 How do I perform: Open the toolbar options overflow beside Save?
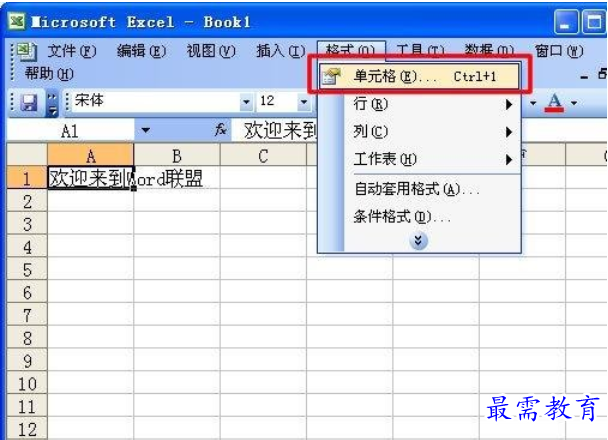coord(52,104)
